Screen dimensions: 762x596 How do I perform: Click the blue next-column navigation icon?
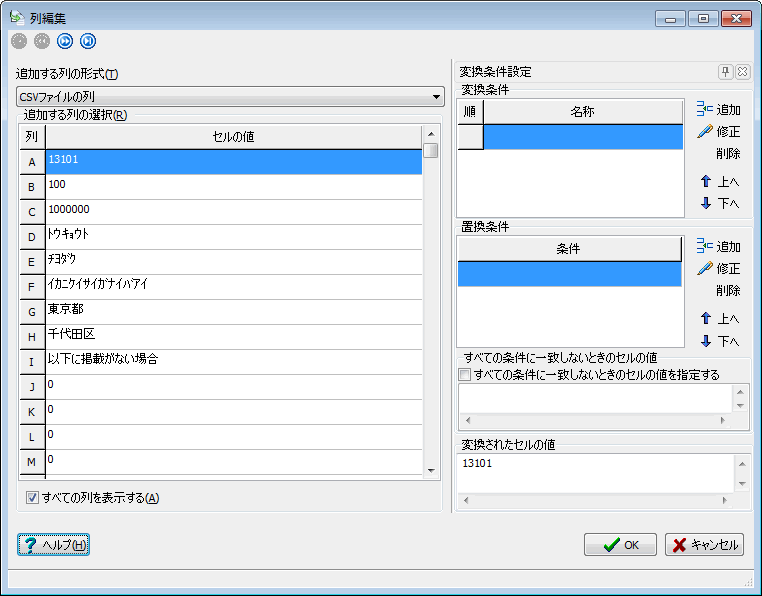tap(65, 41)
